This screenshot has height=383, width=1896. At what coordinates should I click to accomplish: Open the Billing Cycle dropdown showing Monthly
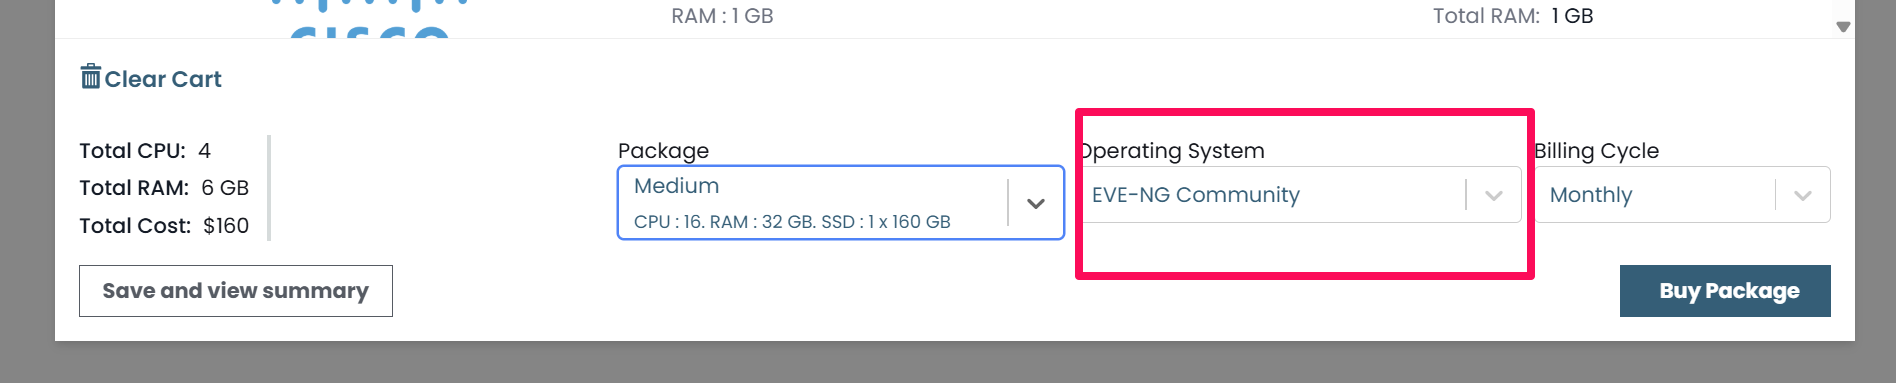1684,194
